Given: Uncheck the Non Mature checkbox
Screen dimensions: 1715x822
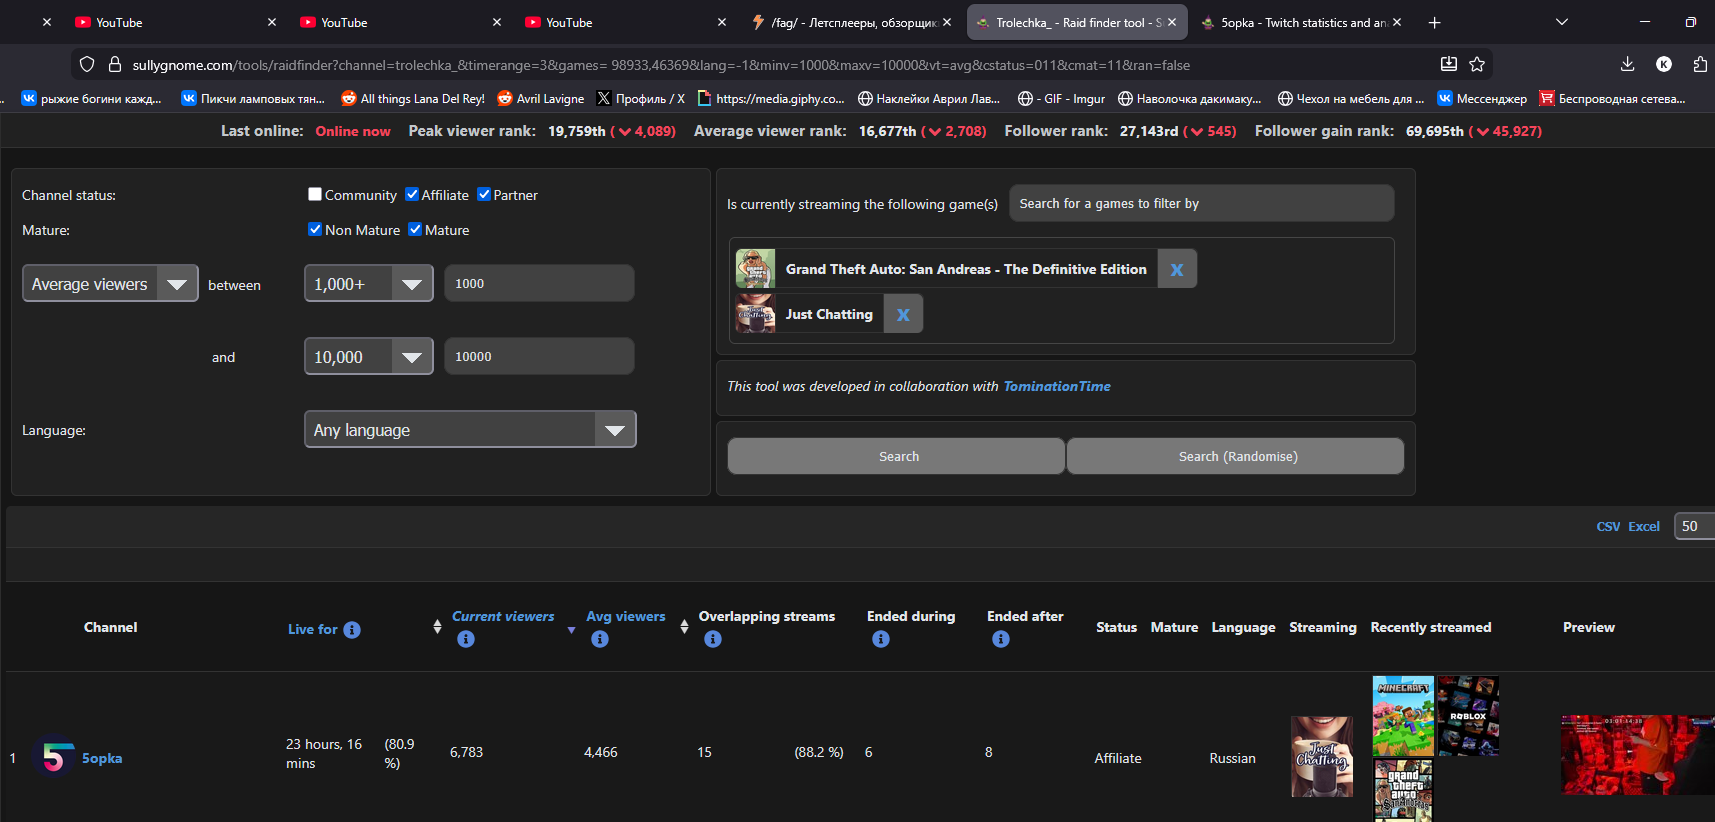Looking at the screenshot, I should point(315,229).
